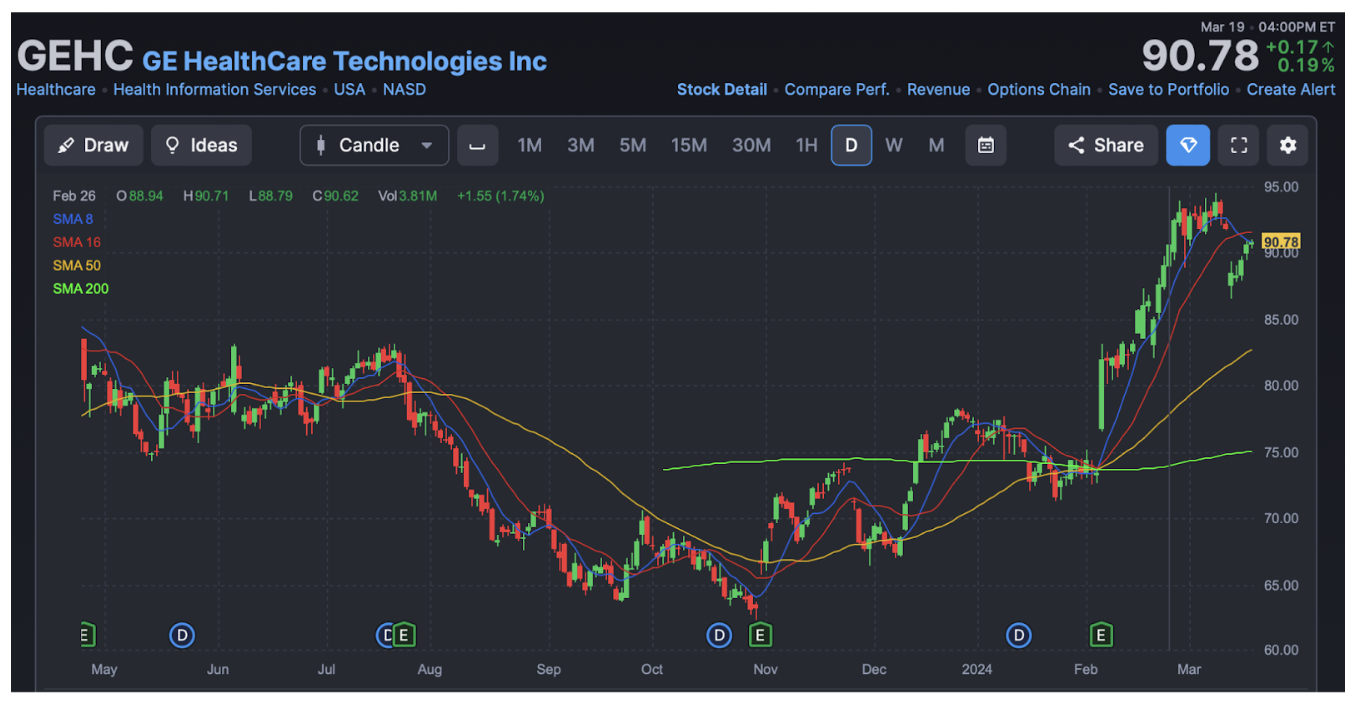Click the candle icon in chart type selector
The image size is (1355, 705).
(321, 145)
